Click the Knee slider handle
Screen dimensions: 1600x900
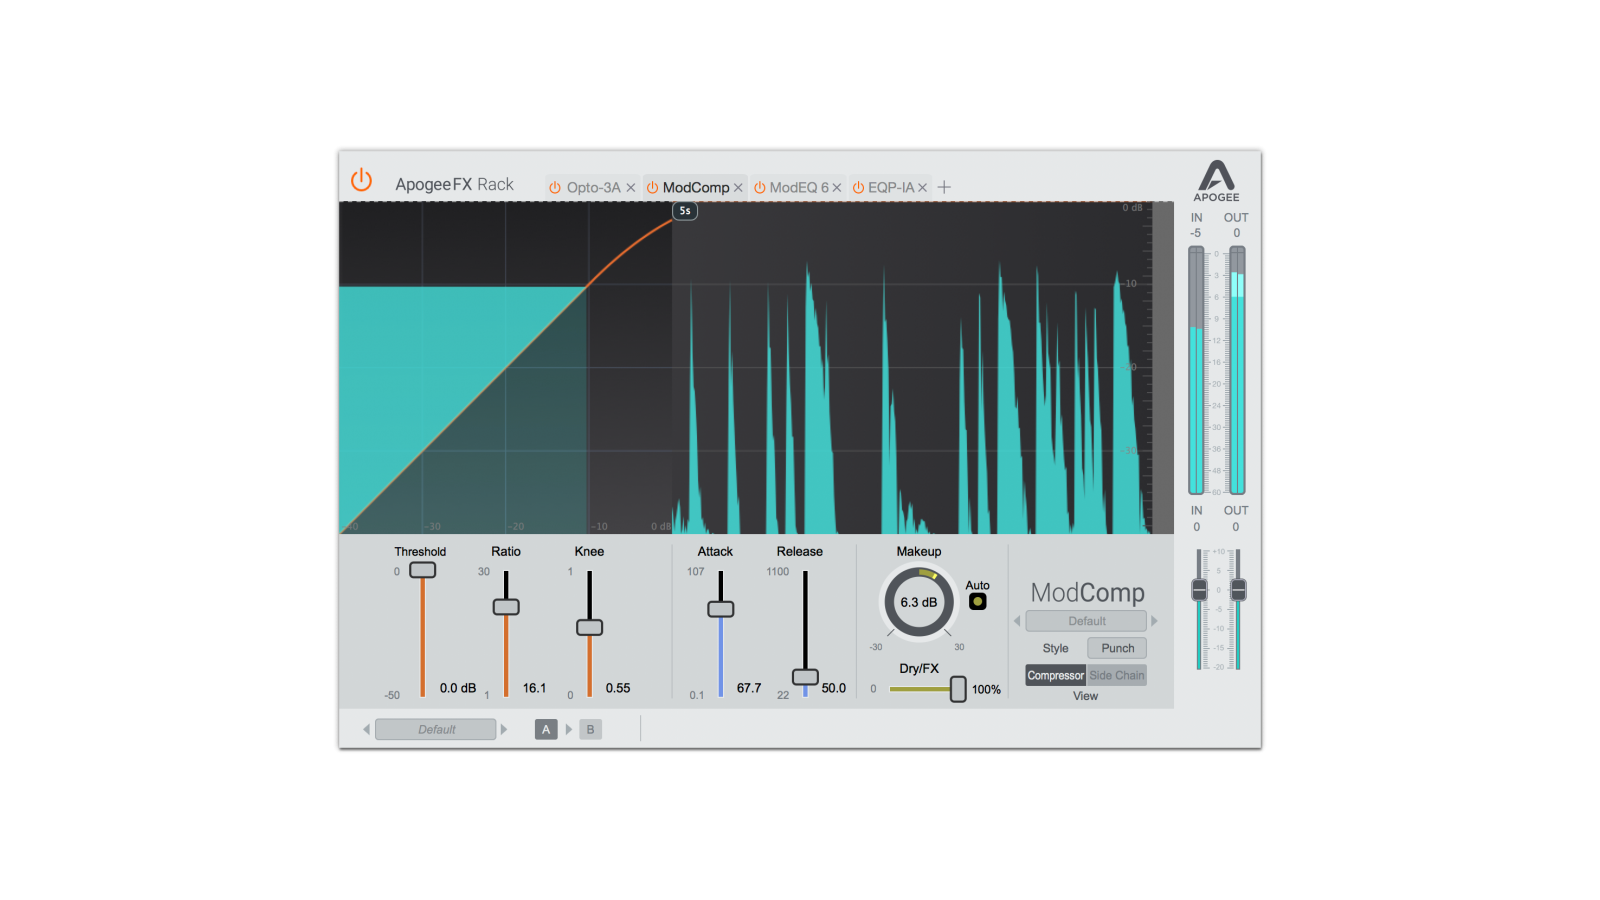pos(590,627)
